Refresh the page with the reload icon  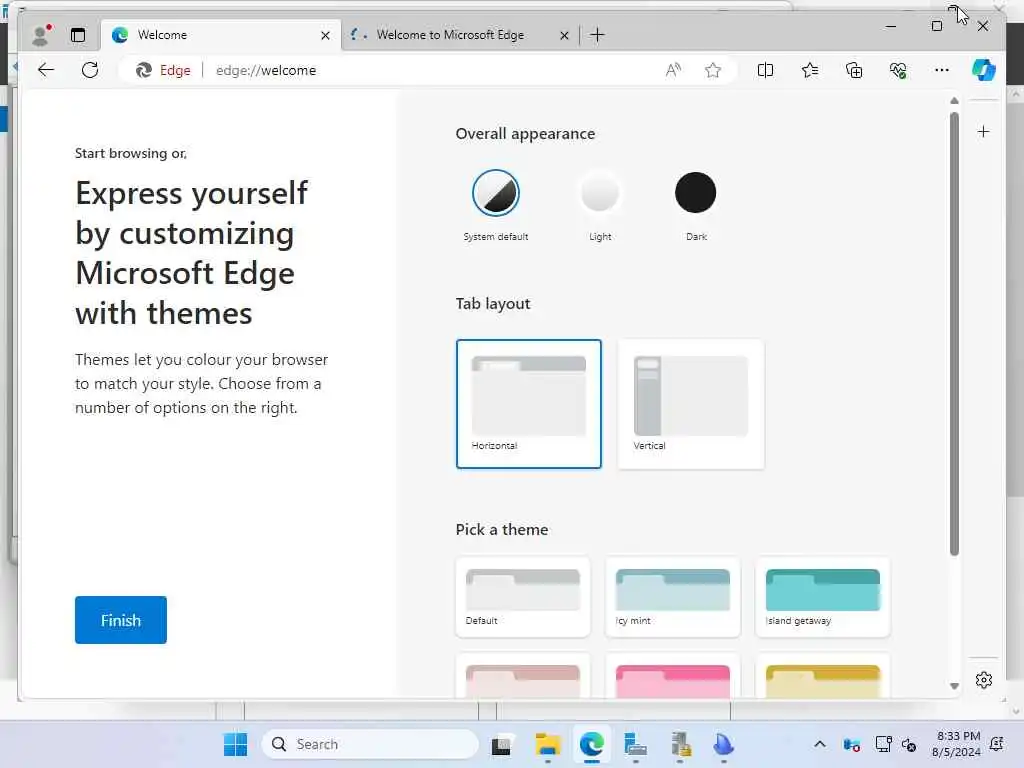point(90,70)
